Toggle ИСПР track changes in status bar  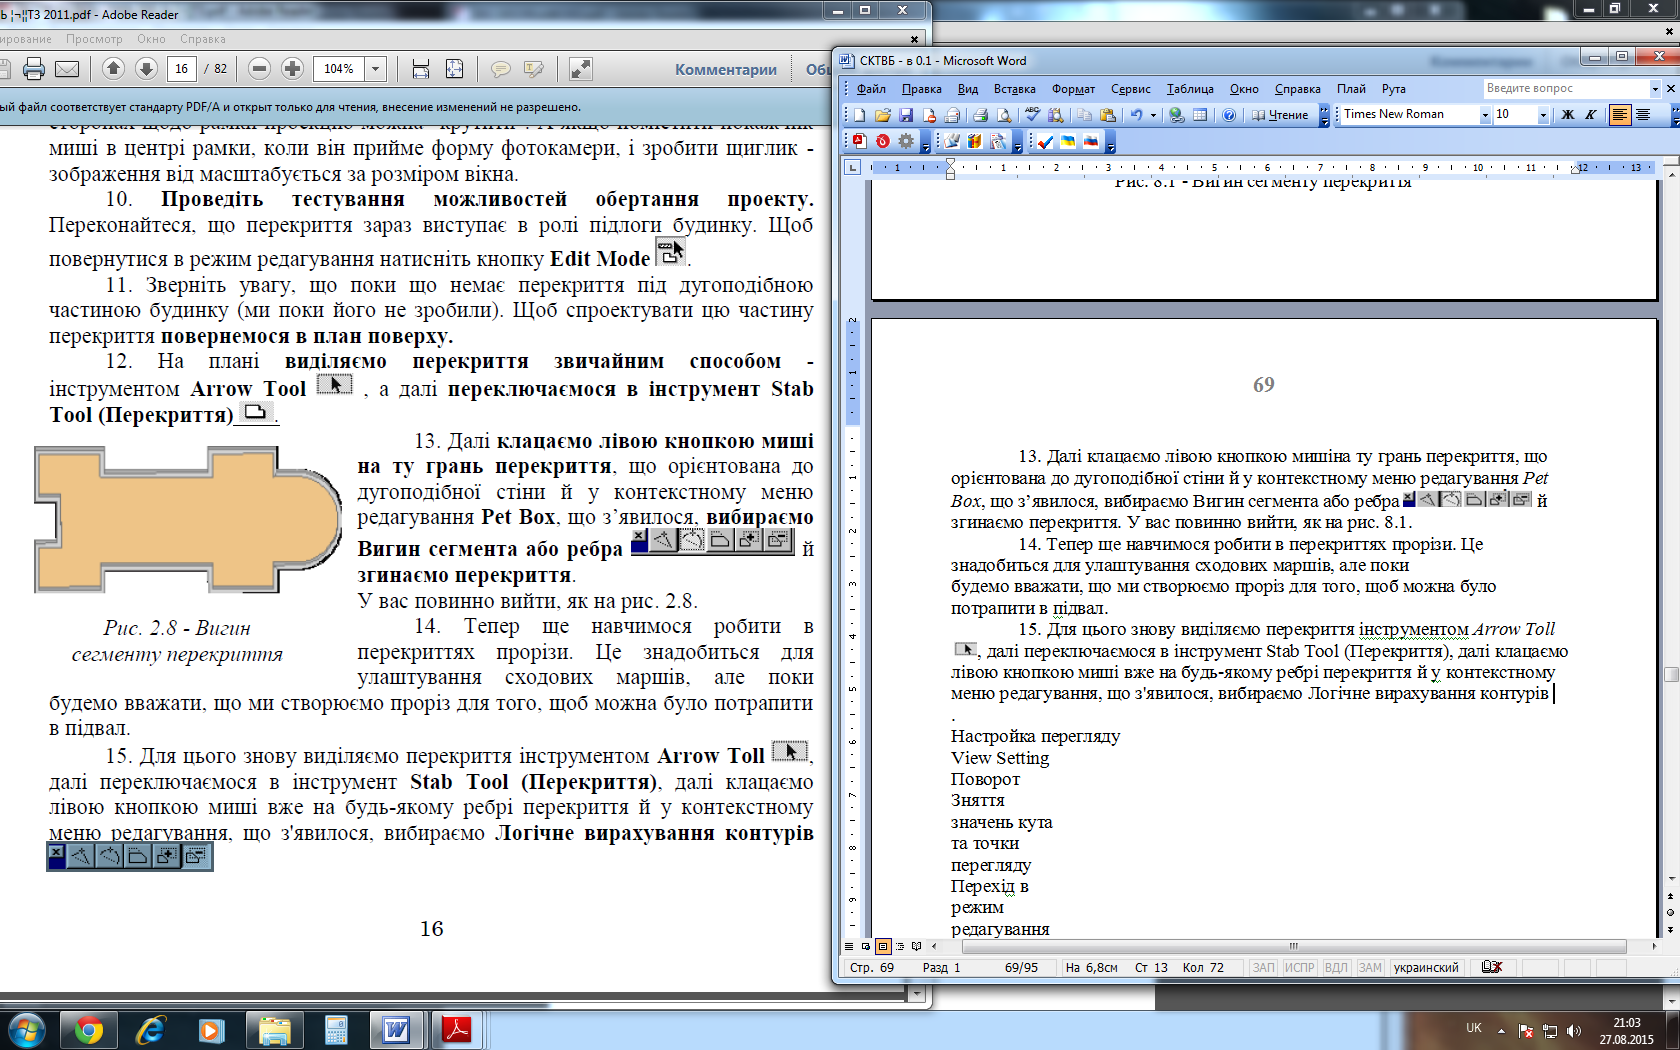(1299, 967)
